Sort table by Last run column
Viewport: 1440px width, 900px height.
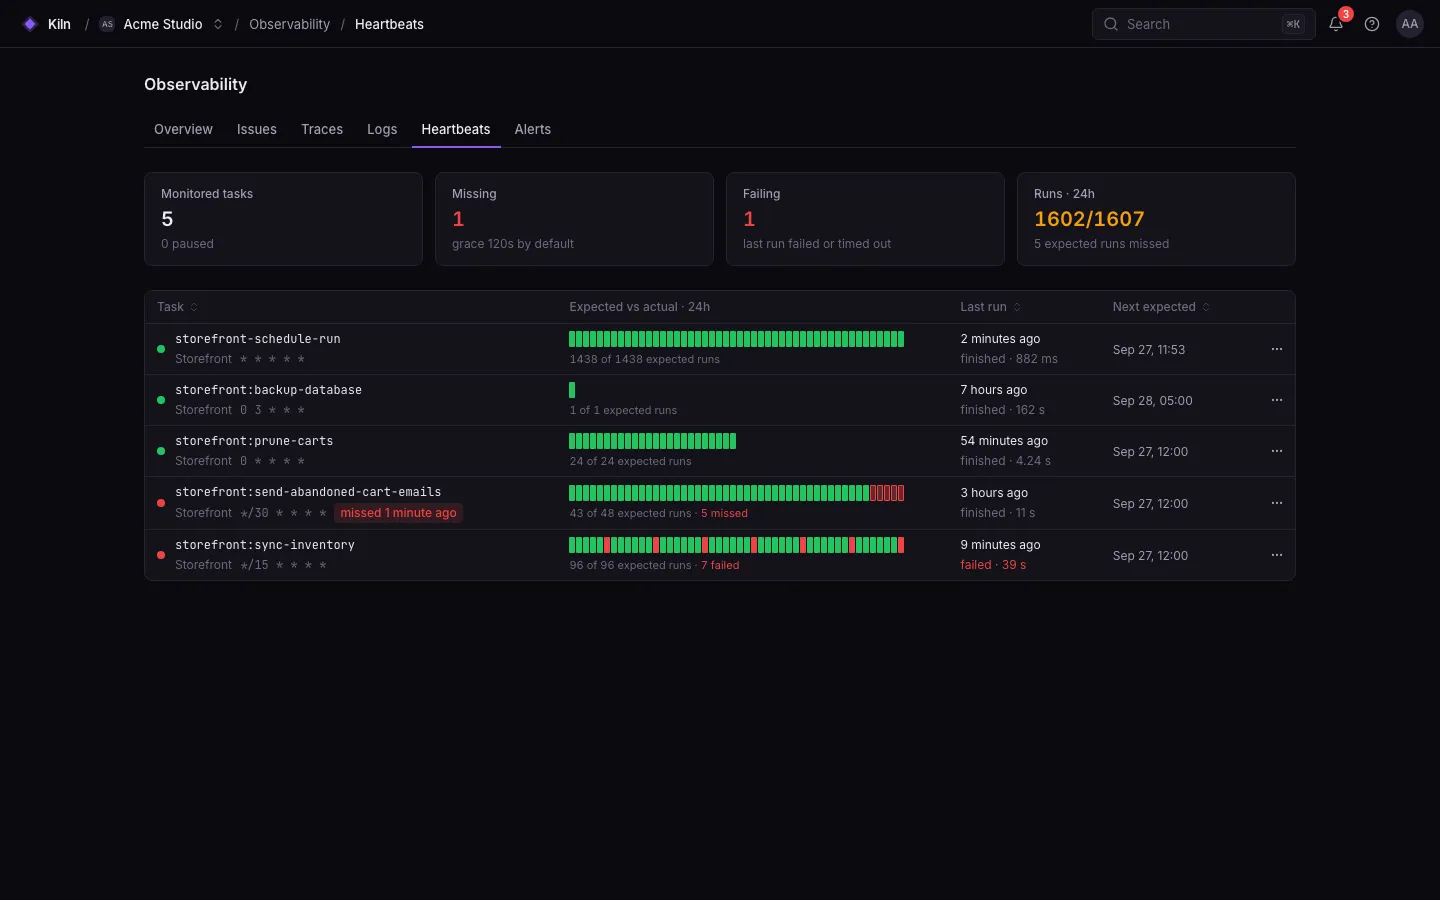(x=990, y=307)
